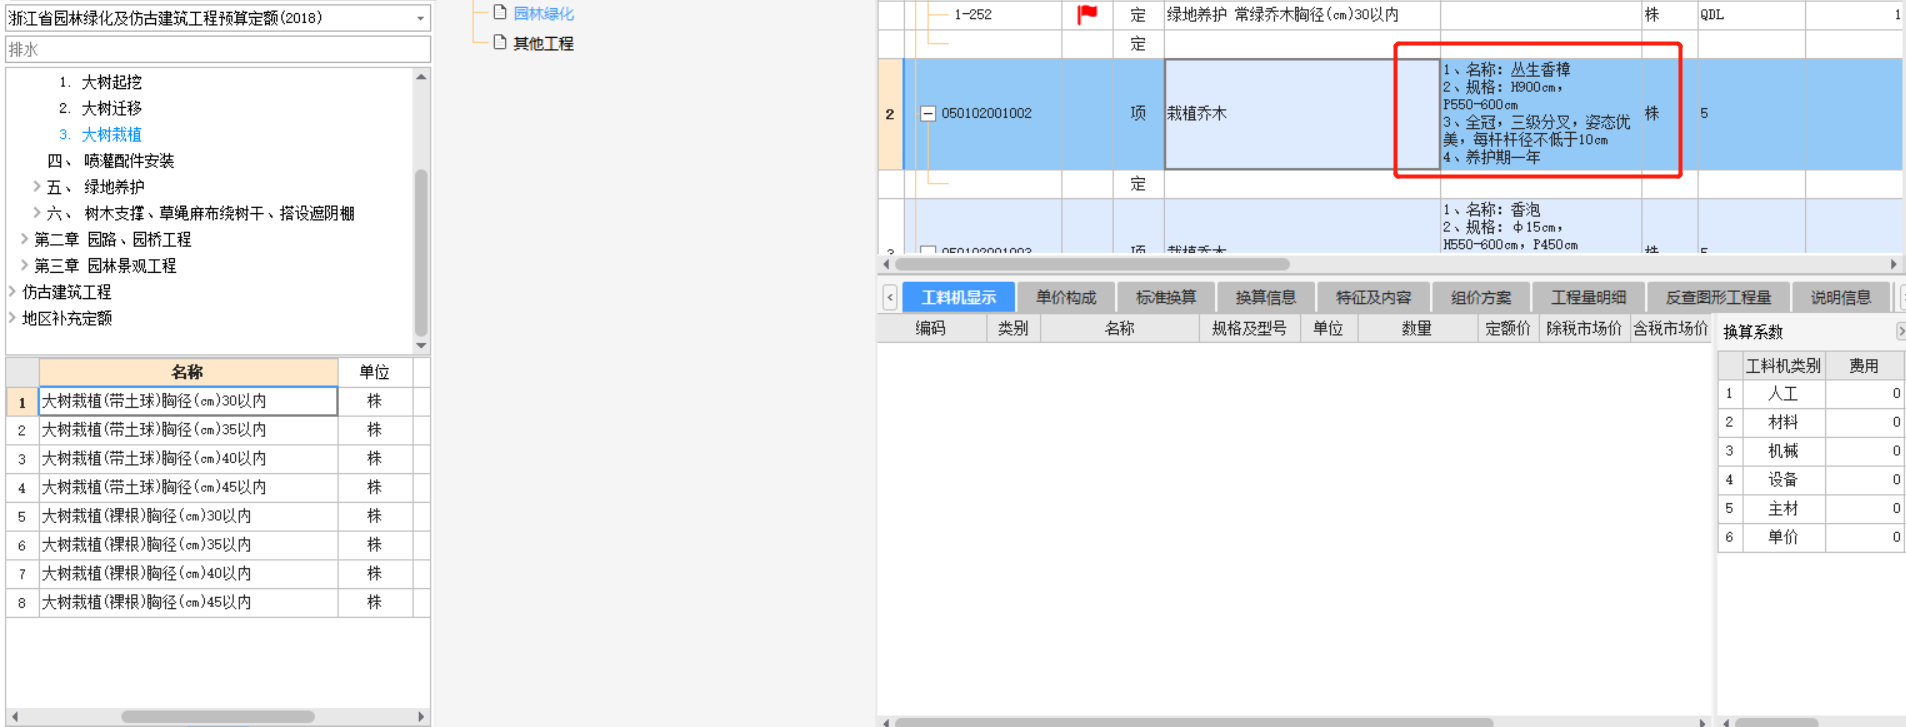Click the 编码 column header
Screen dimensions: 1906x727
tap(931, 328)
